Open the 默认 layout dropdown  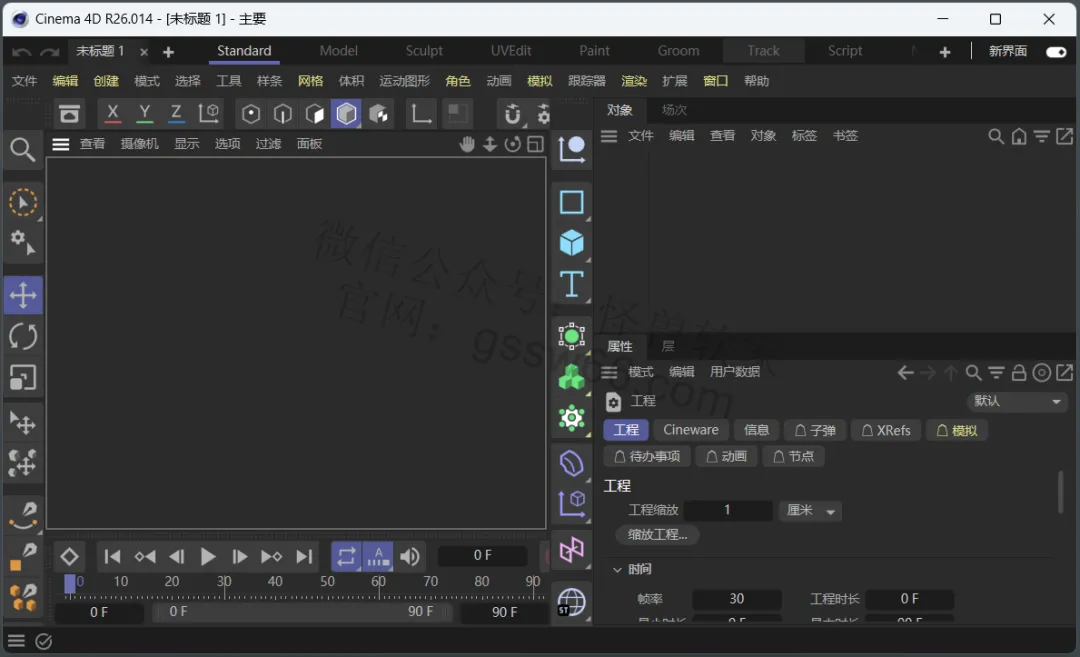(x=1017, y=401)
